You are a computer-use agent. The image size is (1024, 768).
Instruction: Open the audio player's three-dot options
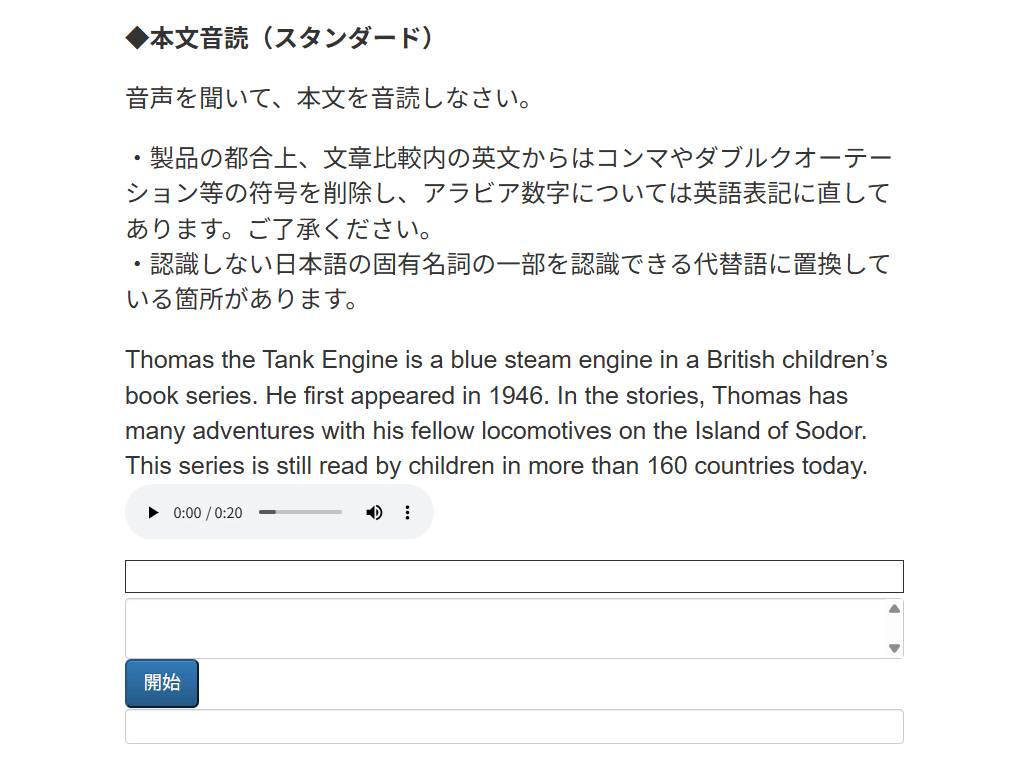point(407,513)
